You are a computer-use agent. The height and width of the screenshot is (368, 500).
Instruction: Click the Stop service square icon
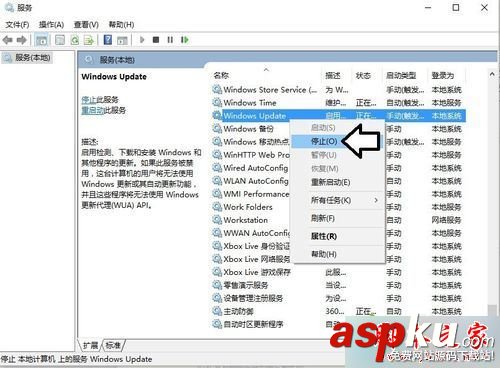156,40
